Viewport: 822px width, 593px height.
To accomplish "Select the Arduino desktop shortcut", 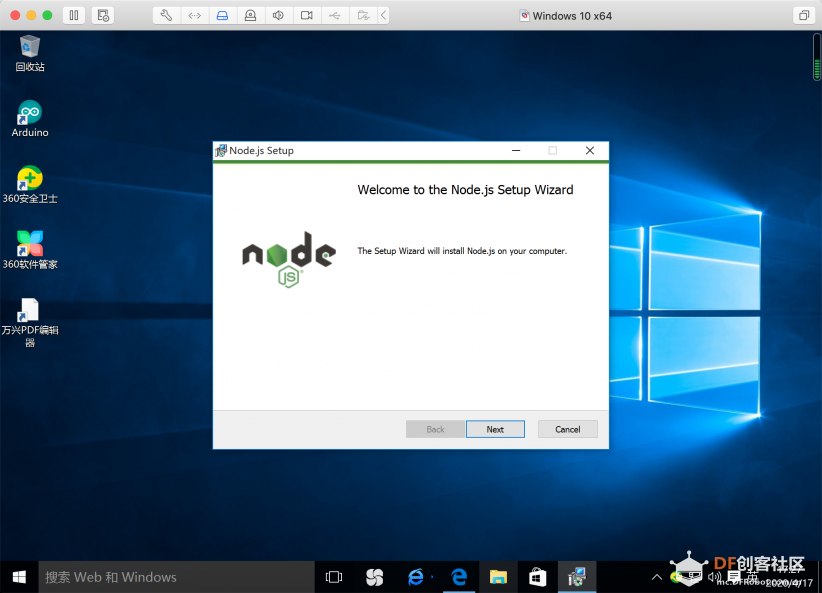I will 30,119.
